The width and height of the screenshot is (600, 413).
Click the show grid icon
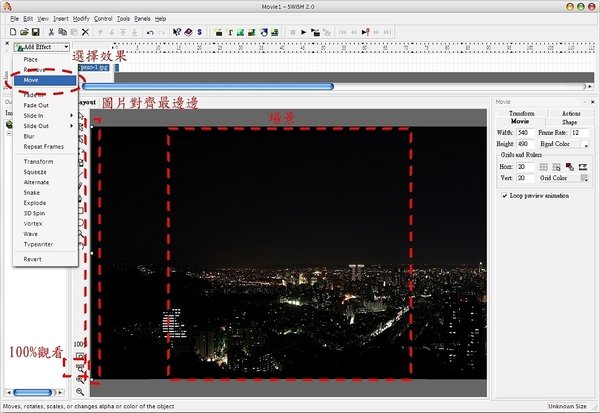pyautogui.click(x=543, y=167)
